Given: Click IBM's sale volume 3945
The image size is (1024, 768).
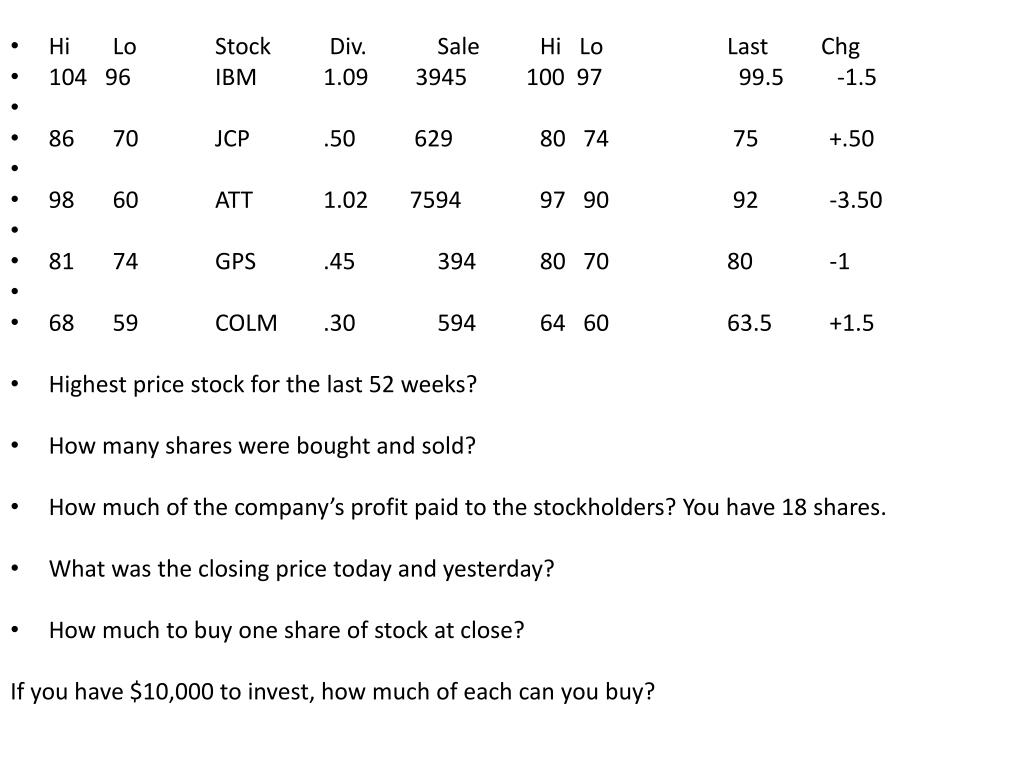Looking at the screenshot, I should (x=441, y=77).
